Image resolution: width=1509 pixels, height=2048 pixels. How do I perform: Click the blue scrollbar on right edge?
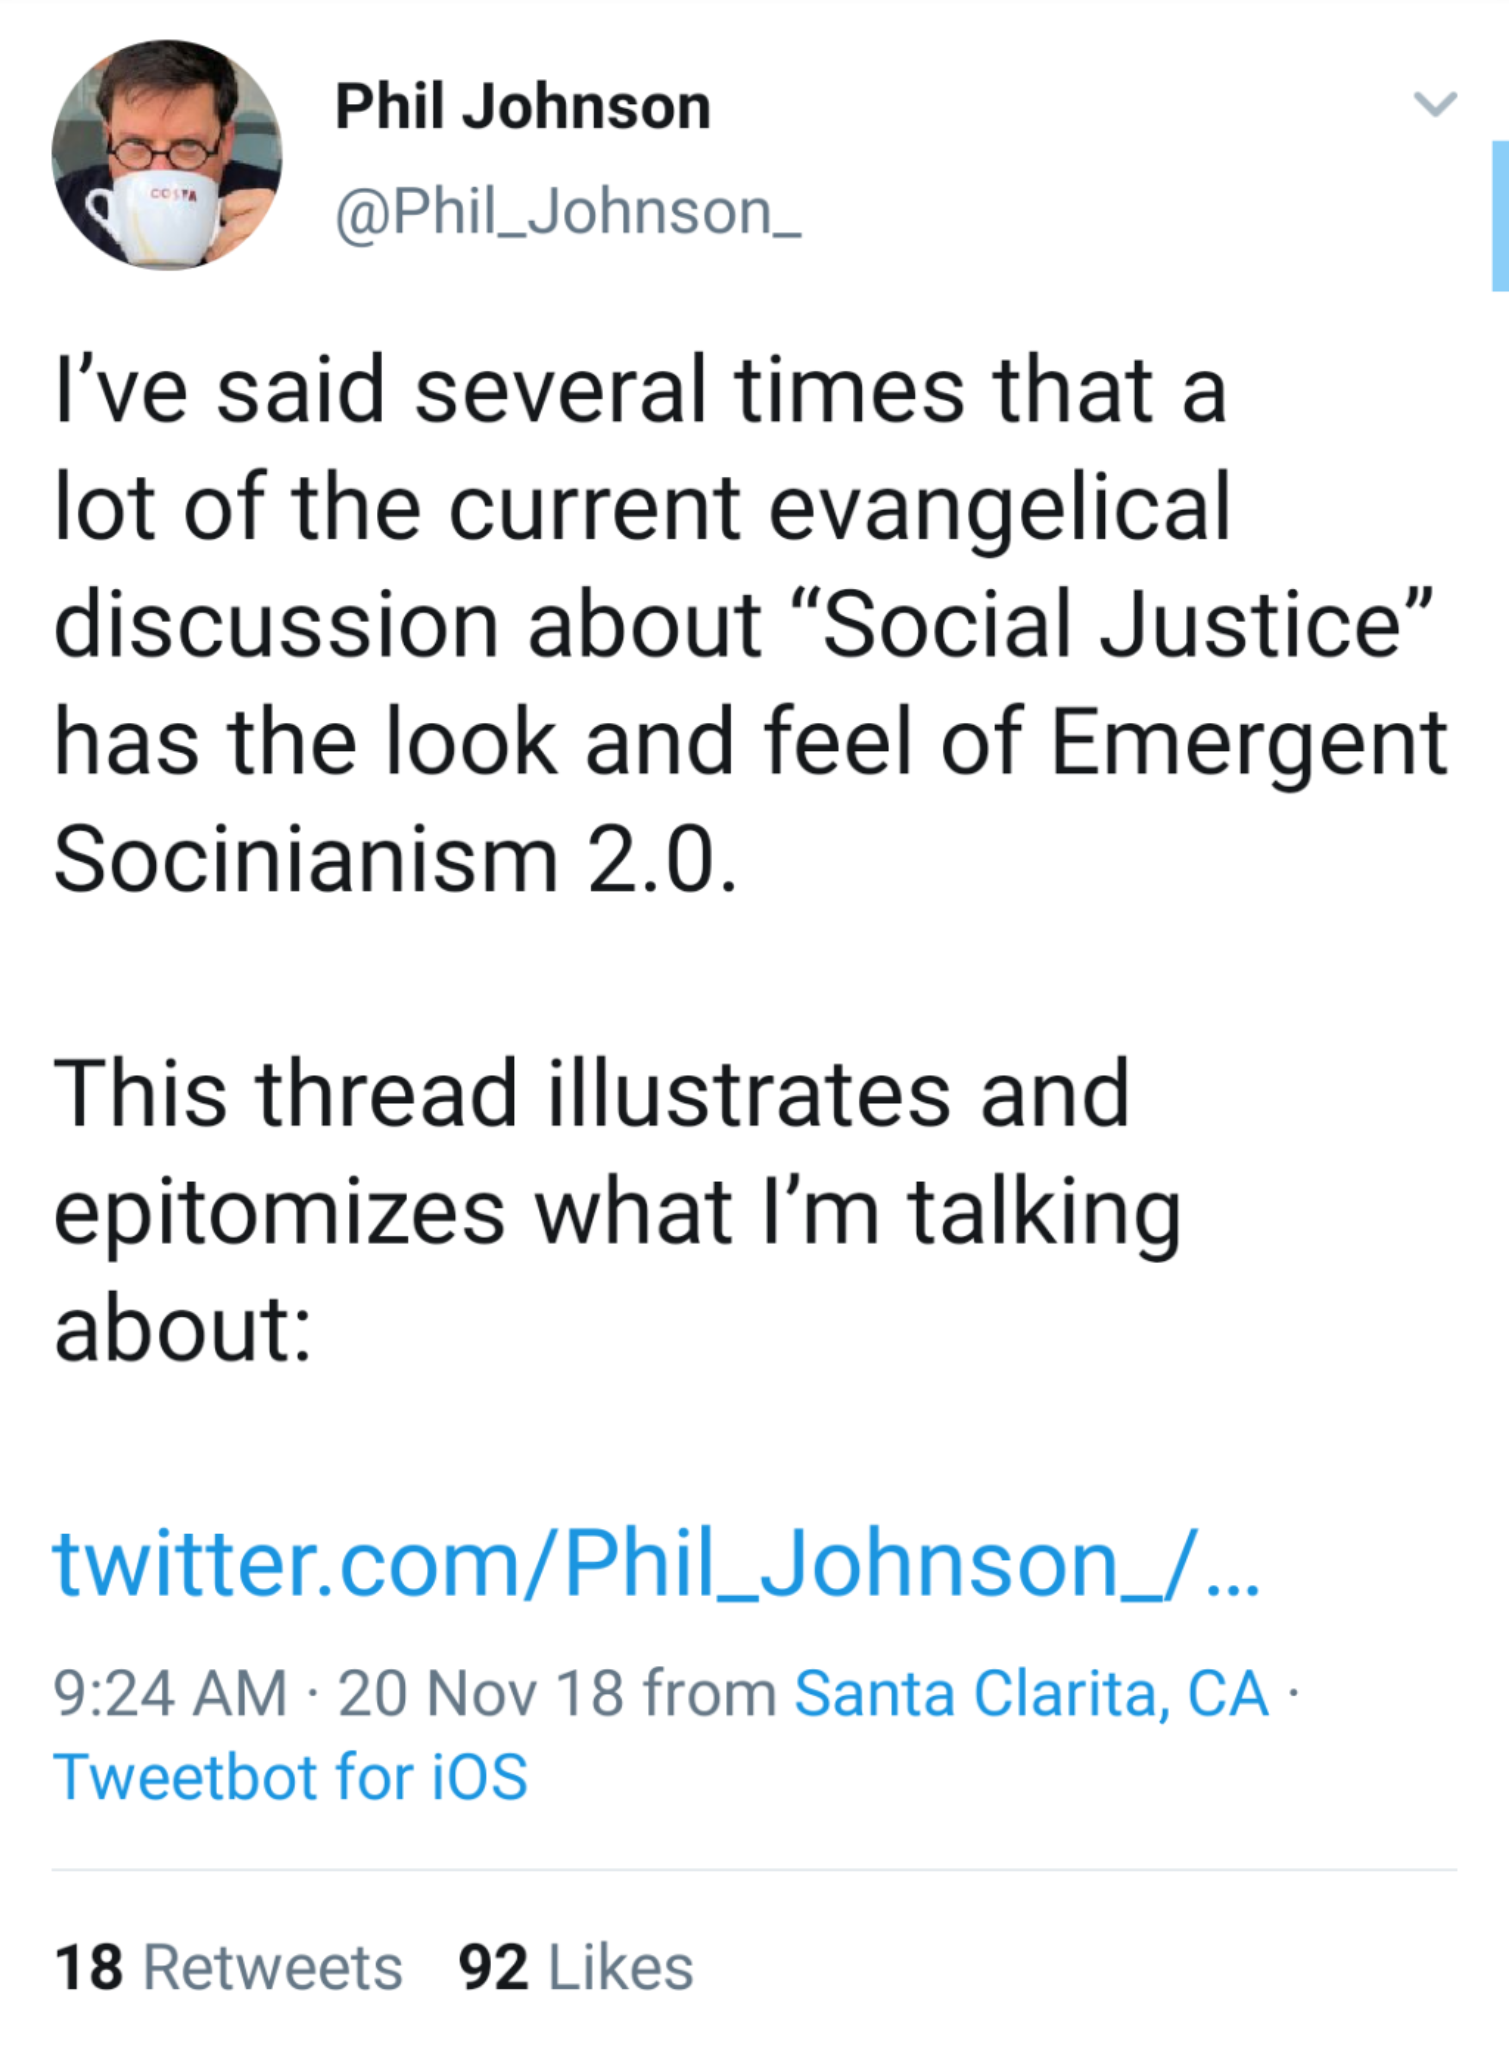[x=1499, y=216]
